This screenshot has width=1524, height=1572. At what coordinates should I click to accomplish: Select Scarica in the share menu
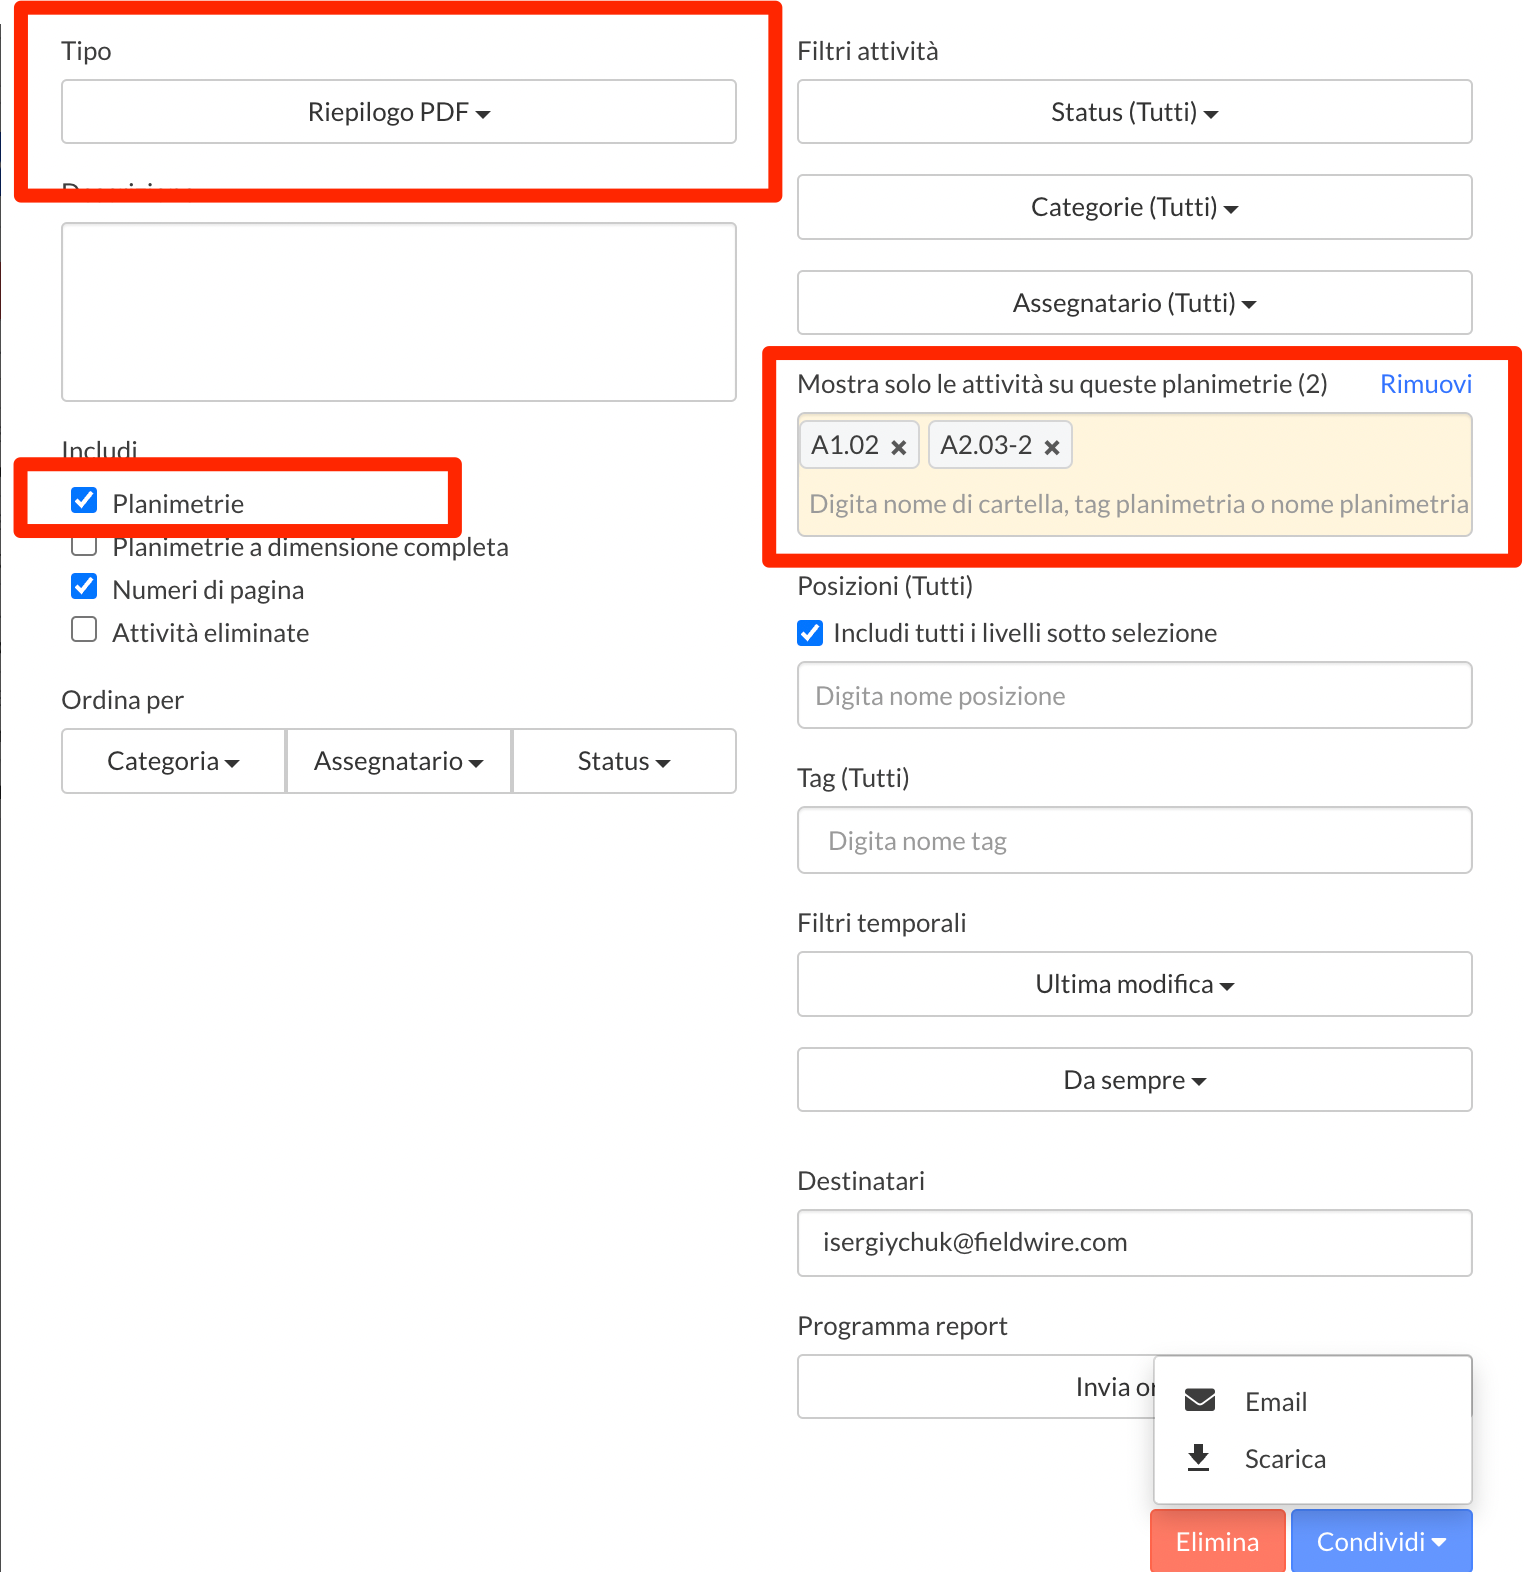[x=1284, y=1459]
